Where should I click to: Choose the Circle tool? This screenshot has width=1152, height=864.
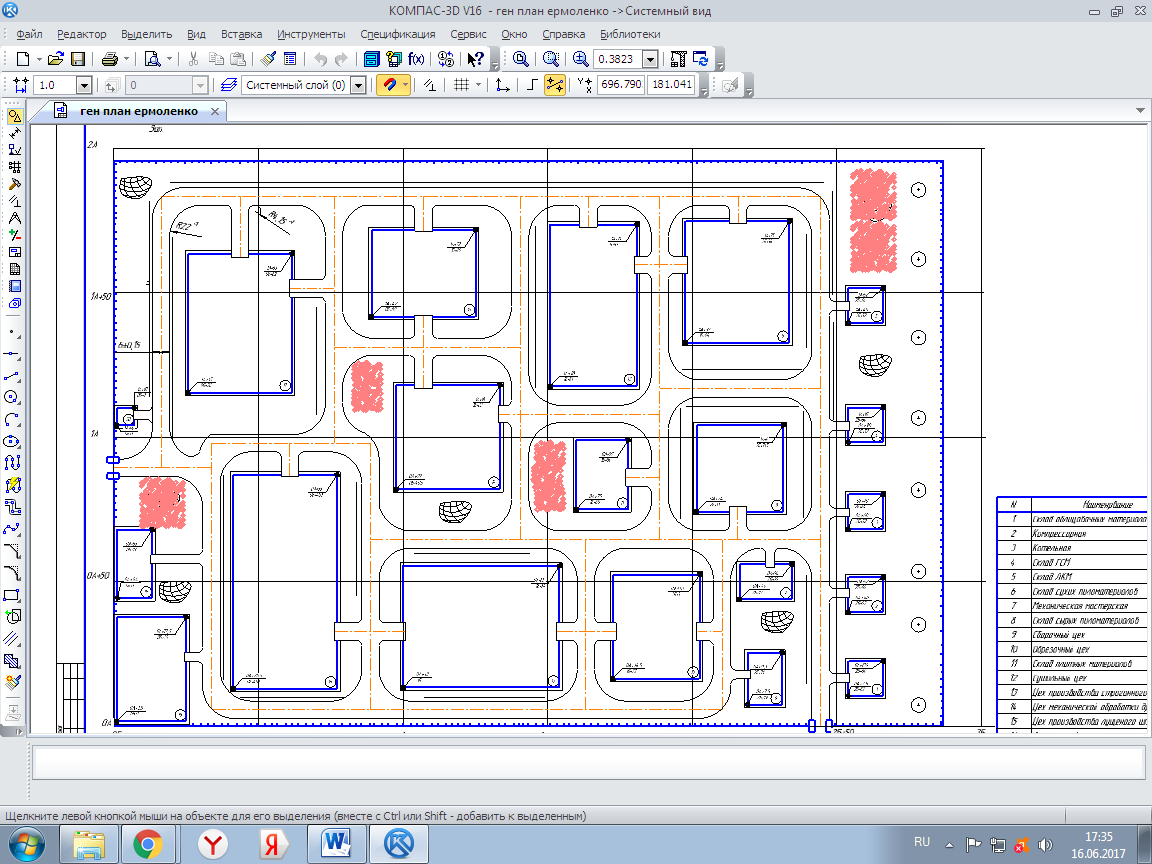point(11,397)
